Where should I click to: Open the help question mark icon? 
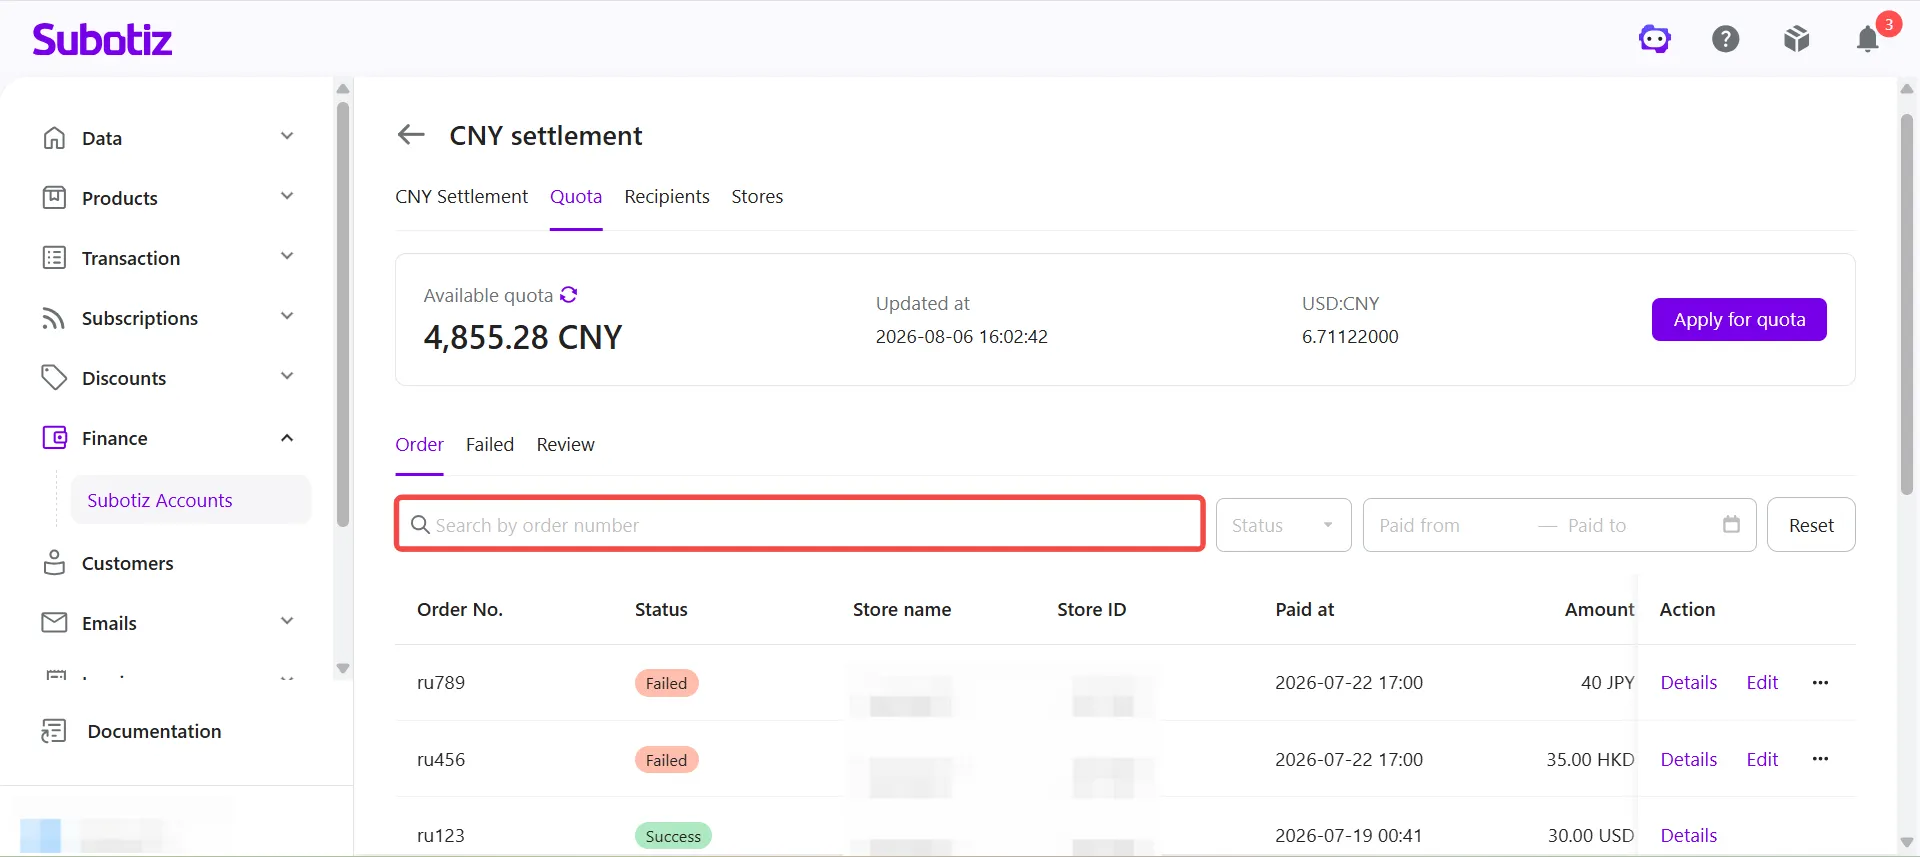click(1726, 39)
